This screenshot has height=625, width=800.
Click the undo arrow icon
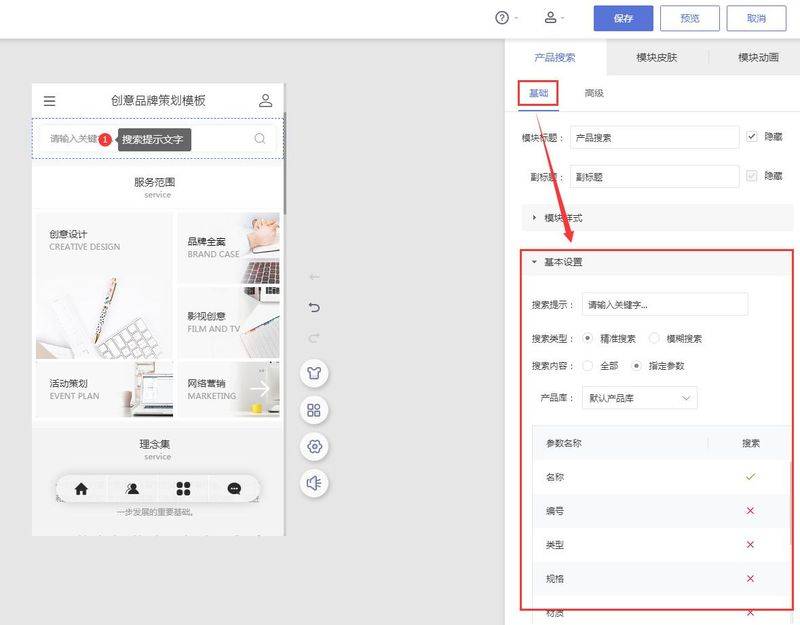click(315, 307)
